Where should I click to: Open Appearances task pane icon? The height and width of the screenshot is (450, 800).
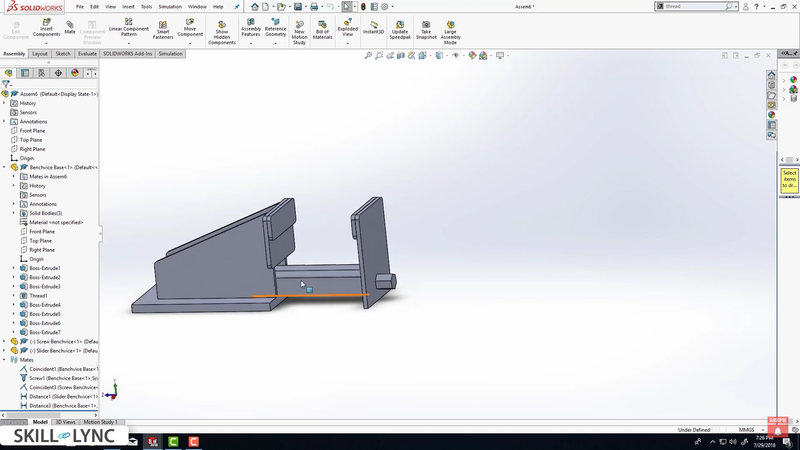click(771, 114)
